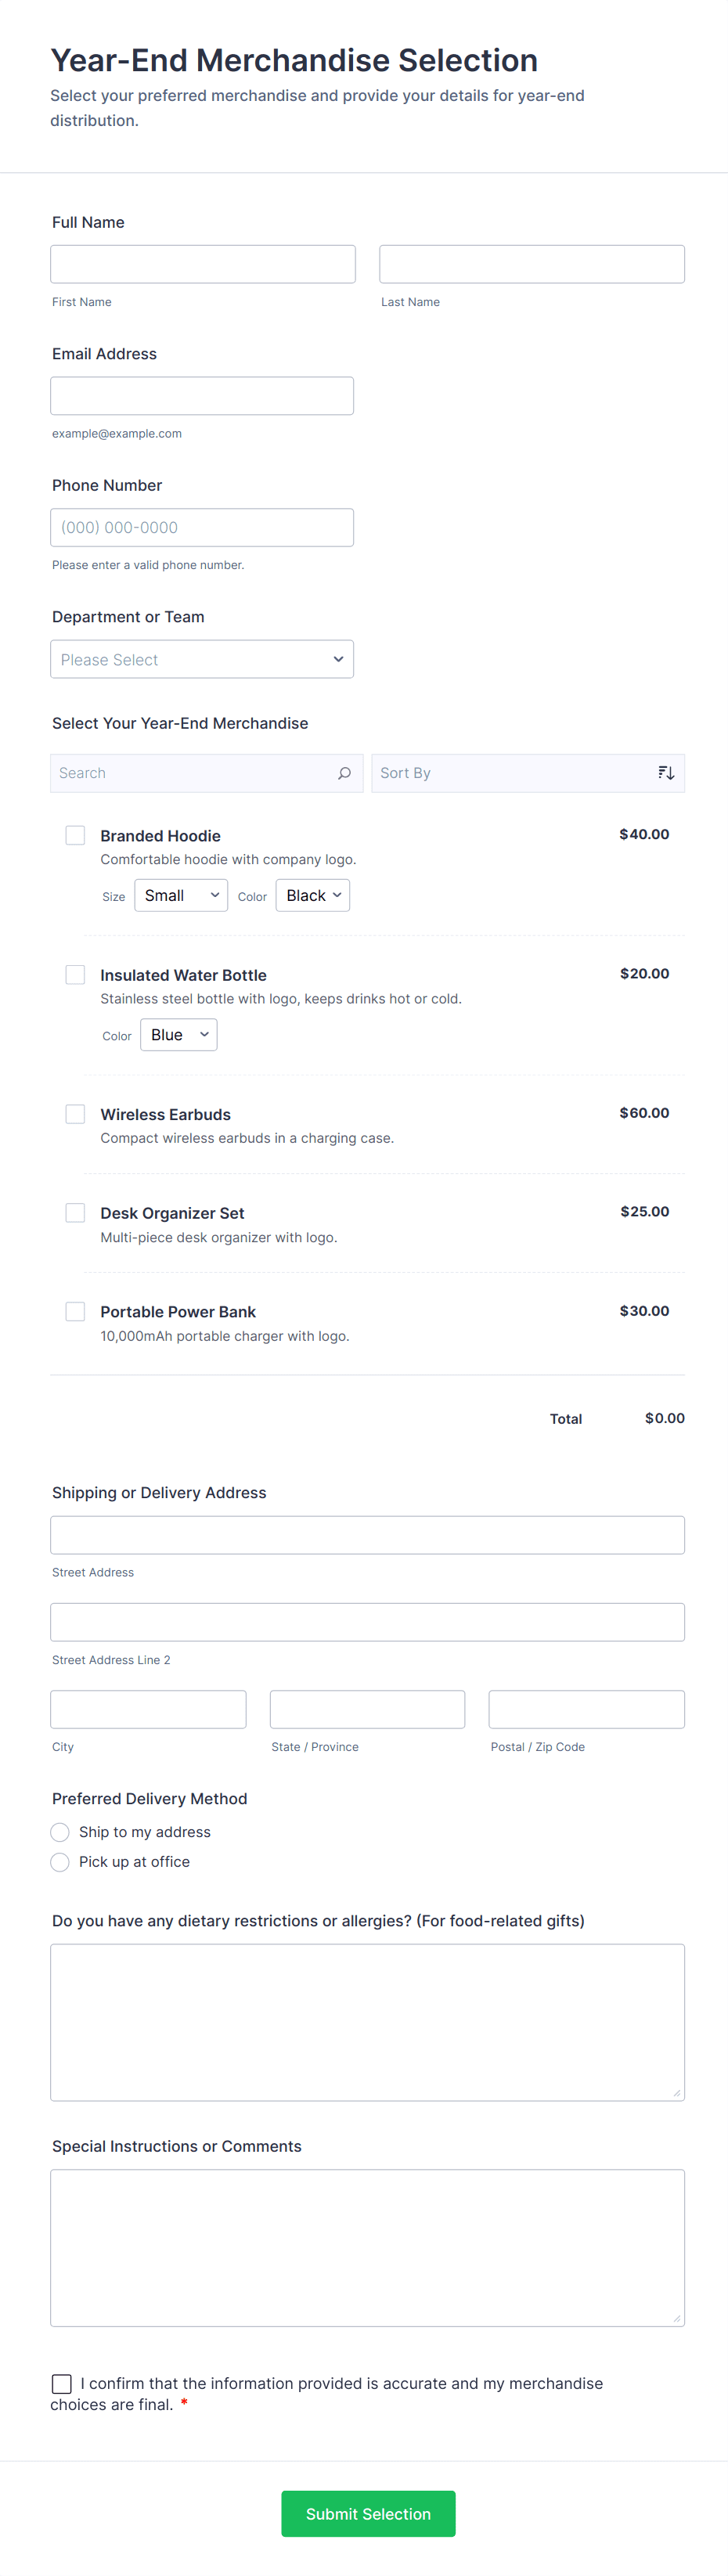Check the Desk Organizer Set box
This screenshot has height=2576, width=728.
(75, 1212)
